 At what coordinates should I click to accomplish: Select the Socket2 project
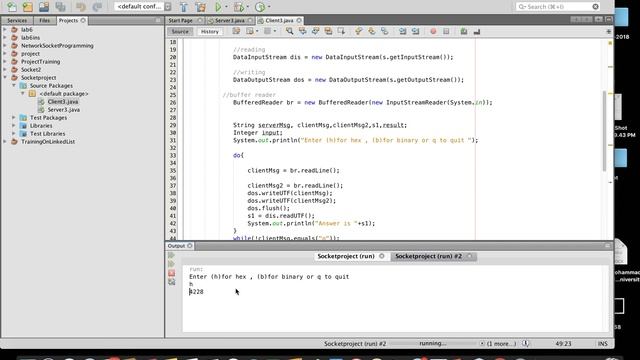point(31,69)
